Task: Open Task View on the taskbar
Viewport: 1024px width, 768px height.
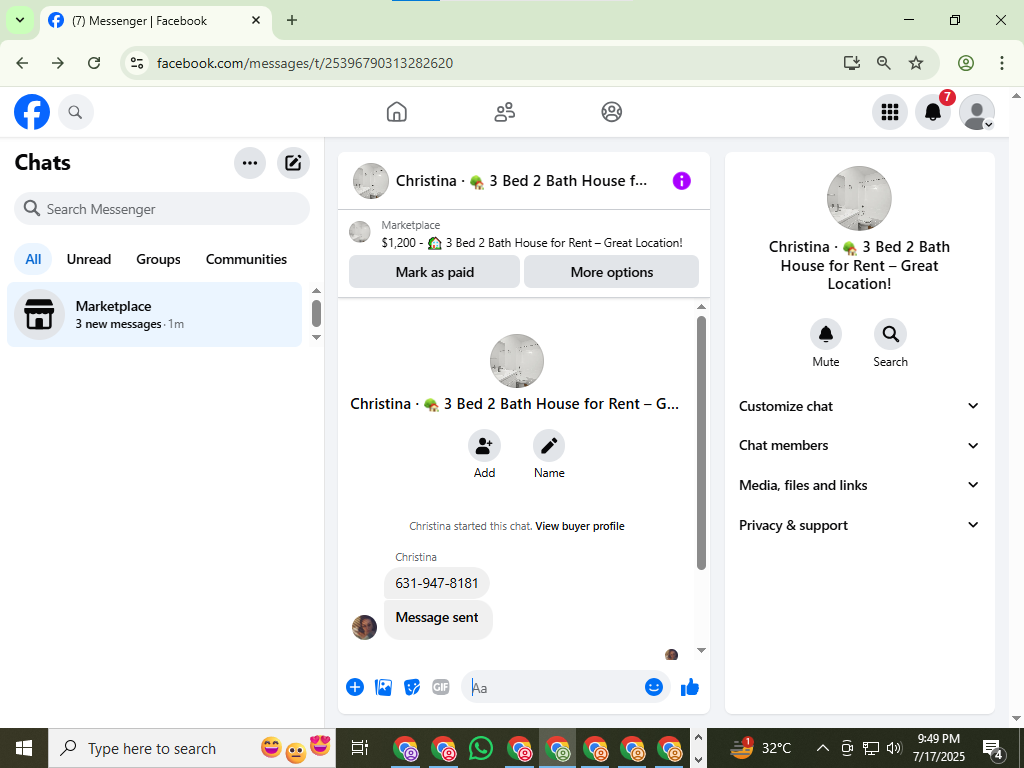Action: pyautogui.click(x=360, y=748)
